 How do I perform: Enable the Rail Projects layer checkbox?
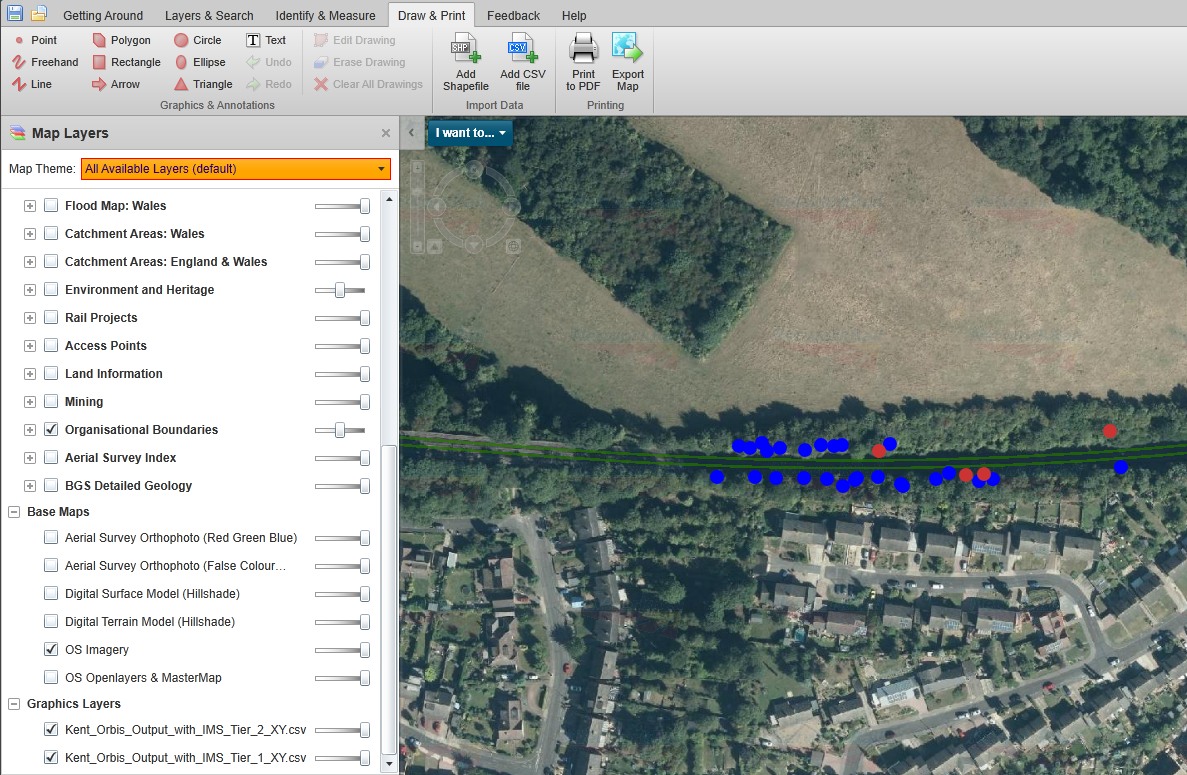coord(51,317)
